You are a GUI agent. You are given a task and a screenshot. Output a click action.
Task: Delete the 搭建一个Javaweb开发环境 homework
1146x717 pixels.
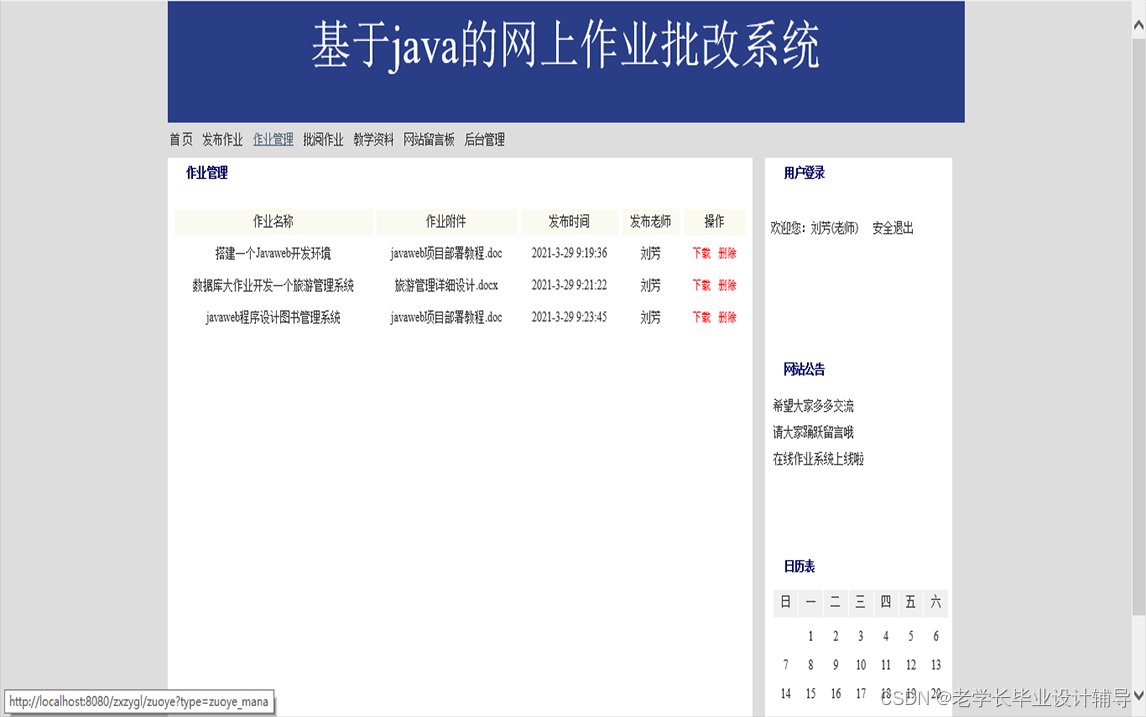725,253
